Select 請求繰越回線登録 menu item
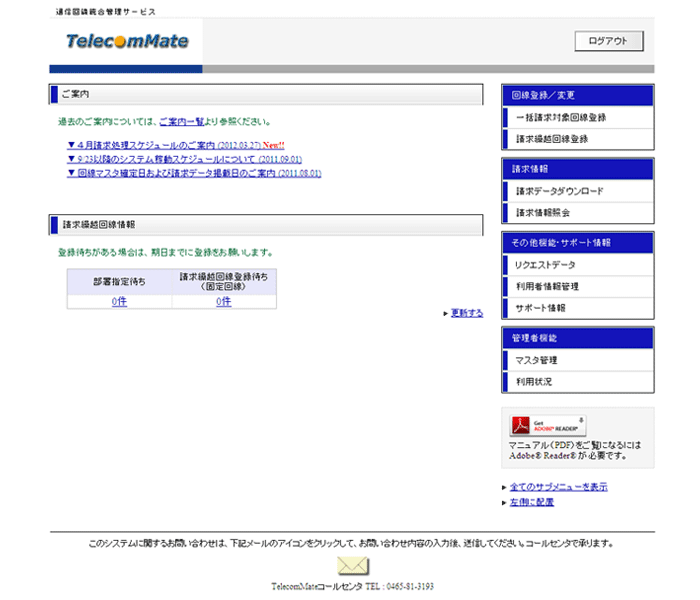Image resolution: width=700 pixels, height=600 pixels. pyautogui.click(x=578, y=139)
